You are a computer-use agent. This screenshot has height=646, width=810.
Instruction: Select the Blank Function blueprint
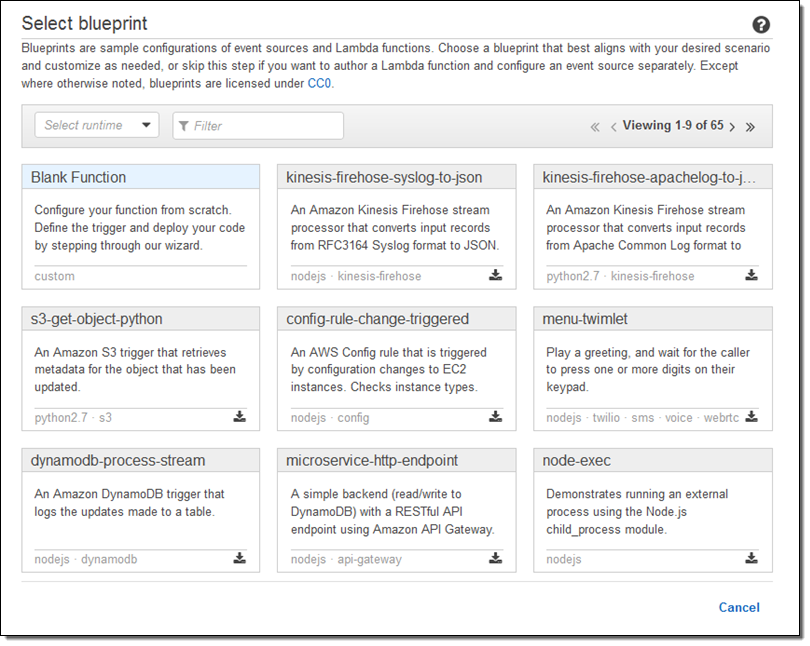coord(79,177)
